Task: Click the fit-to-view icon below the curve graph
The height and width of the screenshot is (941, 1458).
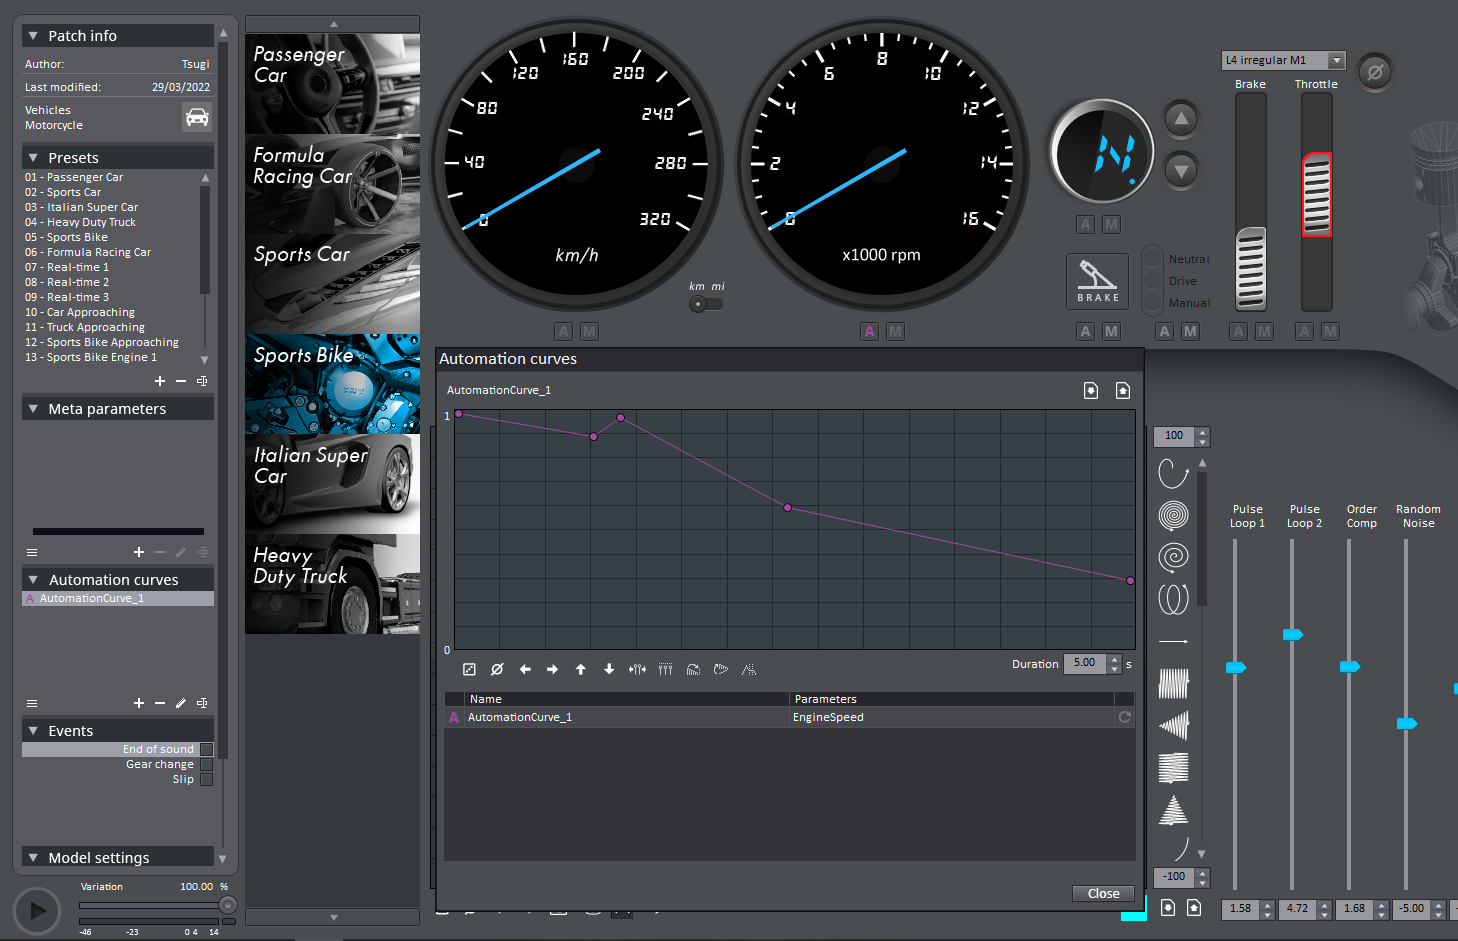Action: coord(469,670)
